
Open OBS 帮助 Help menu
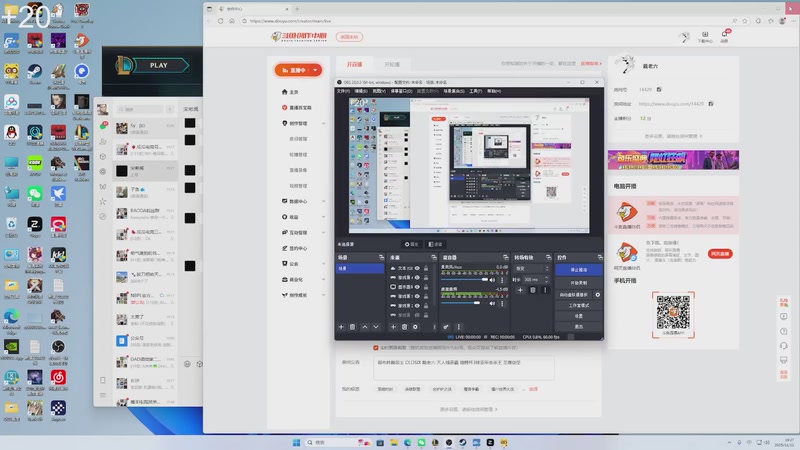pos(493,91)
